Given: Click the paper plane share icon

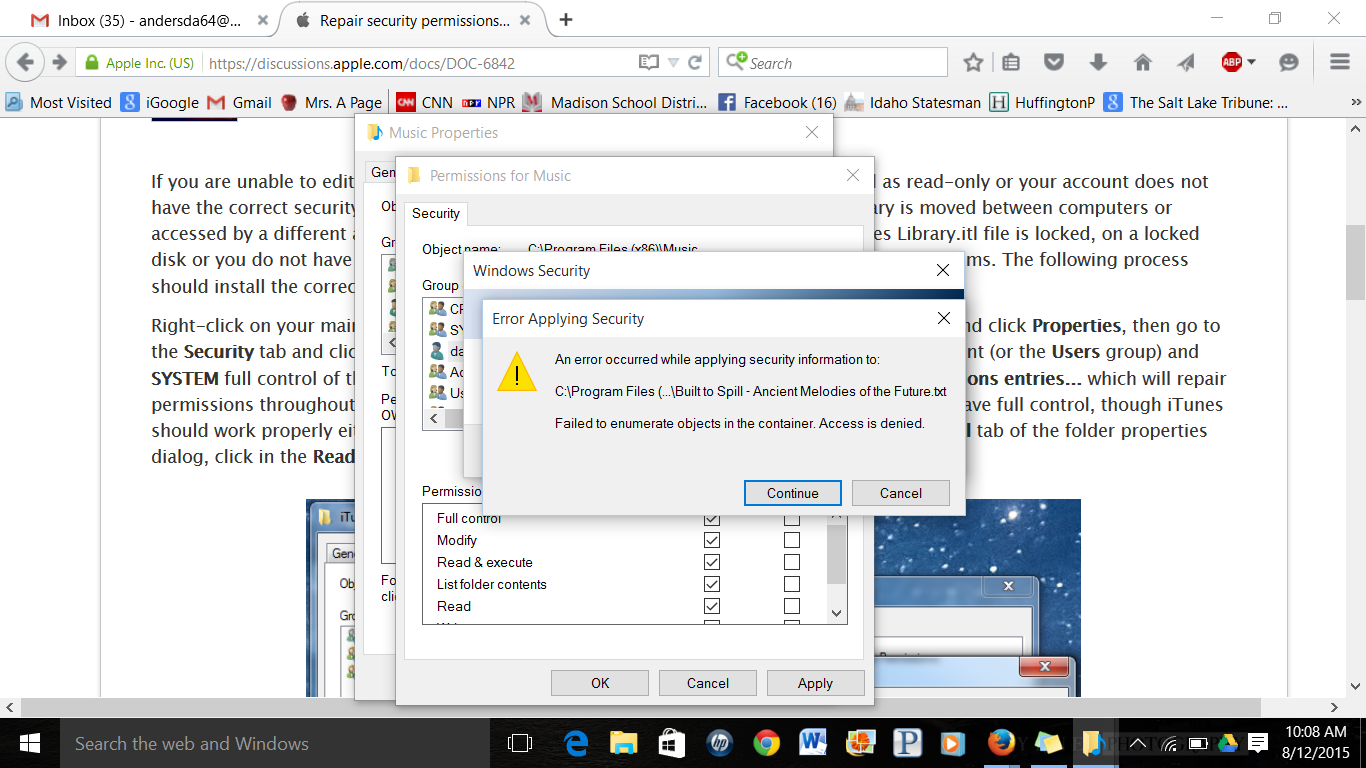Looking at the screenshot, I should point(1186,62).
